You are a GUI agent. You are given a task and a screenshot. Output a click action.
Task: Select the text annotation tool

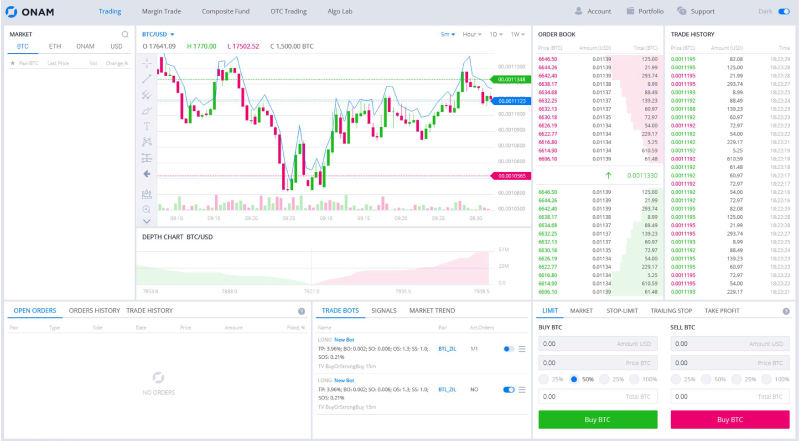coord(146,126)
